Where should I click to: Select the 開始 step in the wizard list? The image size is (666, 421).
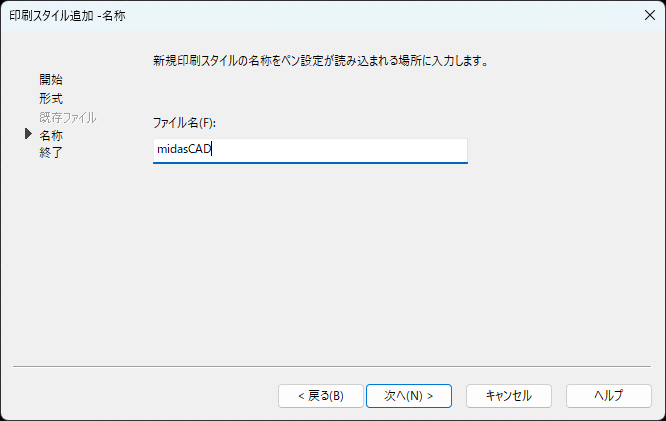51,80
